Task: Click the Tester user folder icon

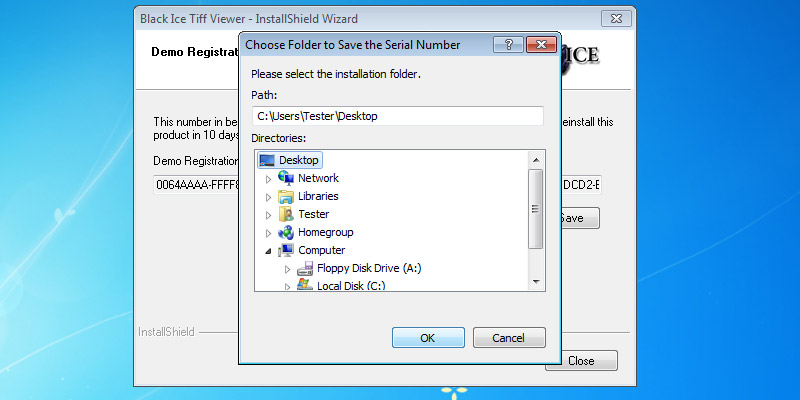Action: [286, 214]
